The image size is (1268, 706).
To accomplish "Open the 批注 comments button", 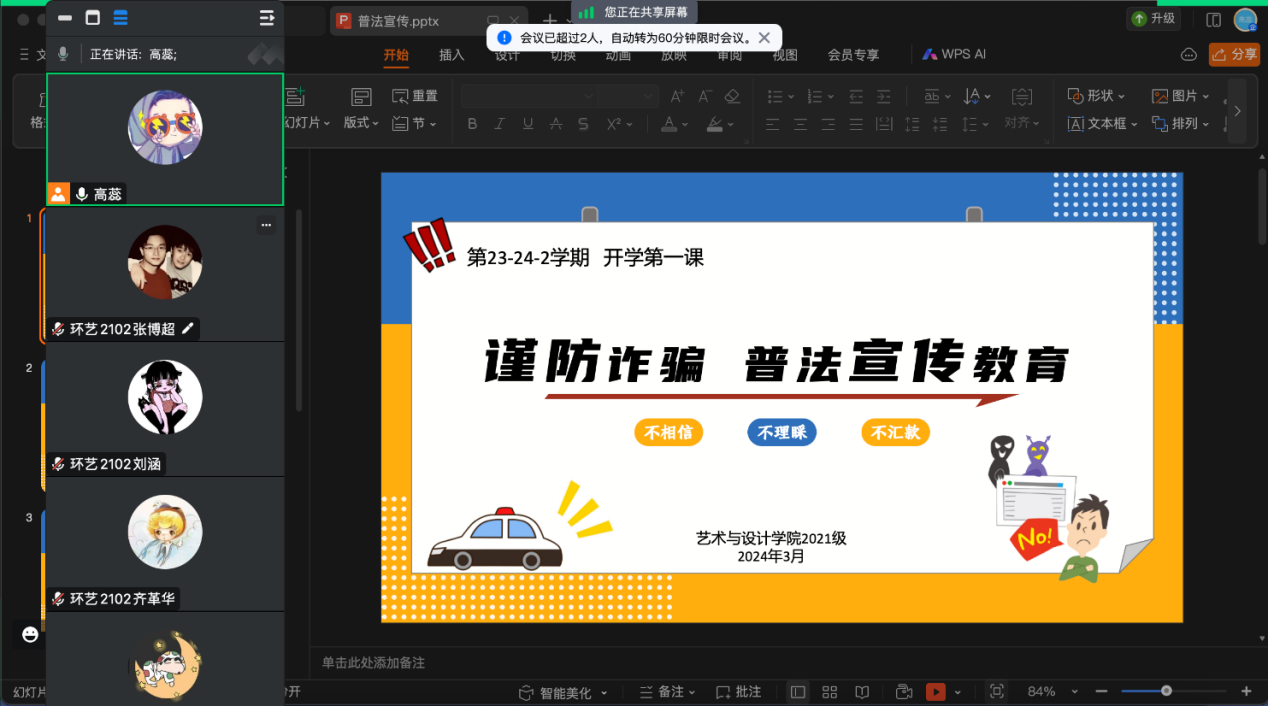I will click(738, 692).
